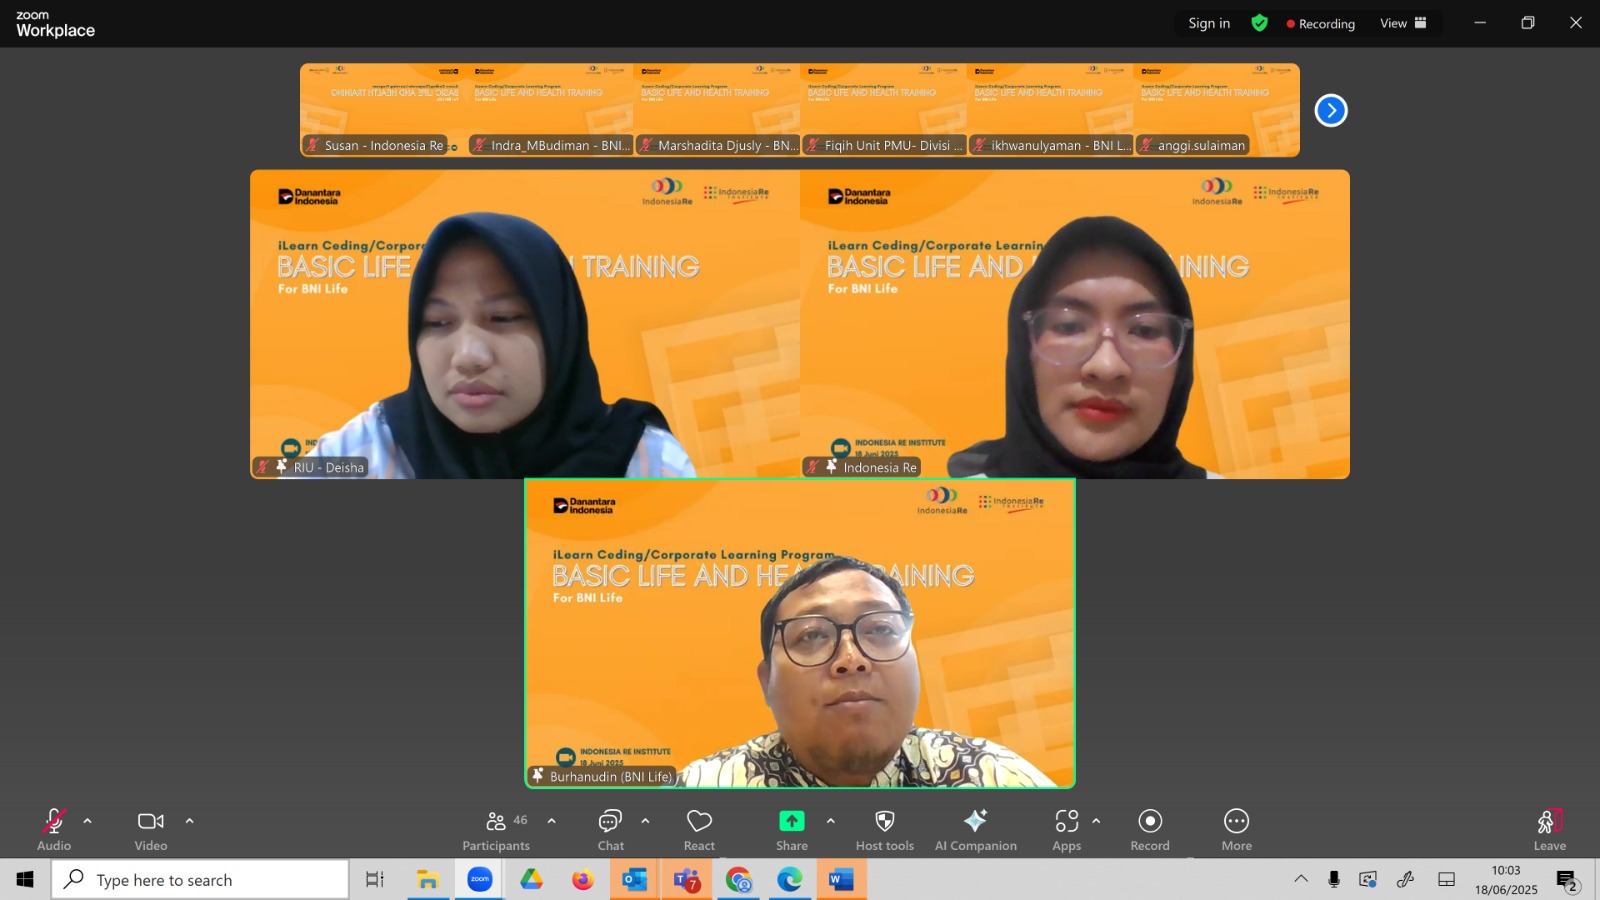1600x900 pixels.
Task: Click RIU - Deisha name label
Action: tap(329, 467)
